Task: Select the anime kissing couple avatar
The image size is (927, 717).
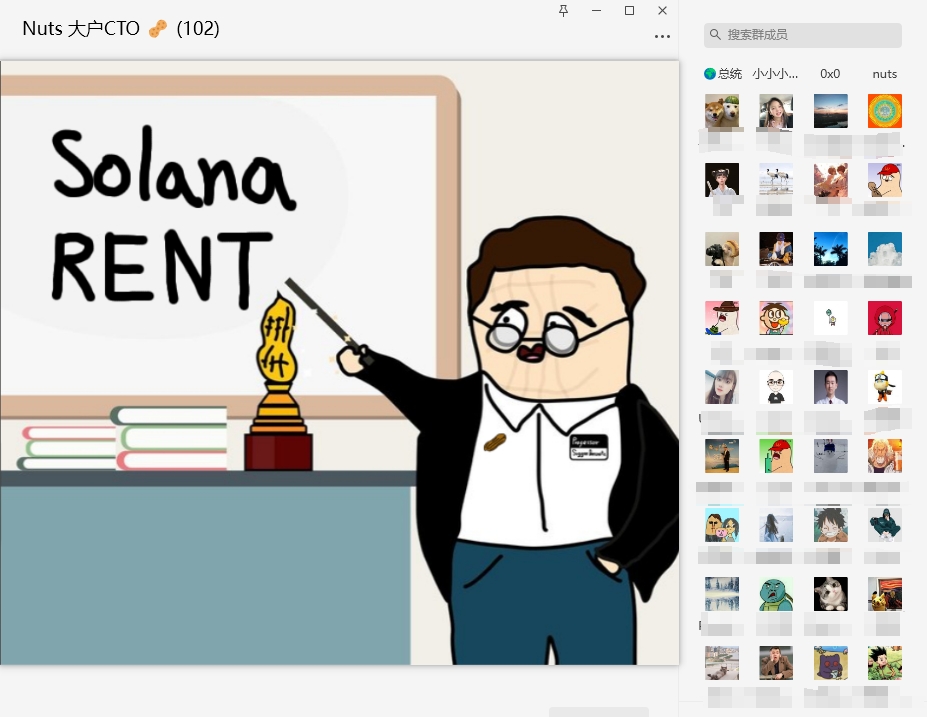Action: (x=831, y=180)
